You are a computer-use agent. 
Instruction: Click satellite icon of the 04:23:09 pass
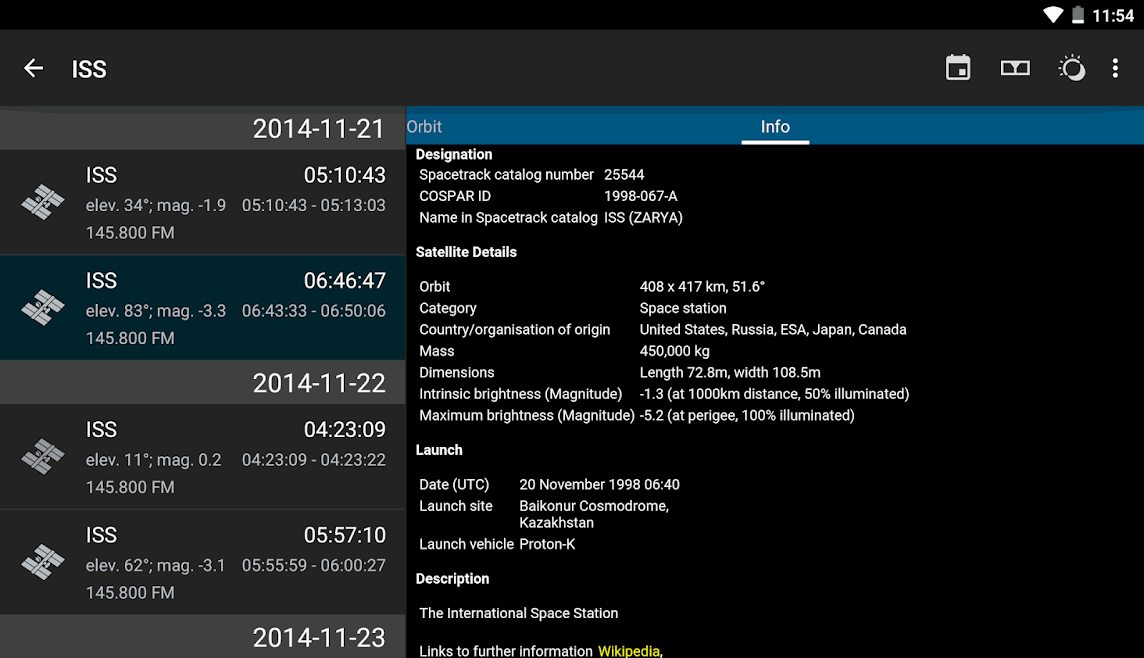pos(43,457)
